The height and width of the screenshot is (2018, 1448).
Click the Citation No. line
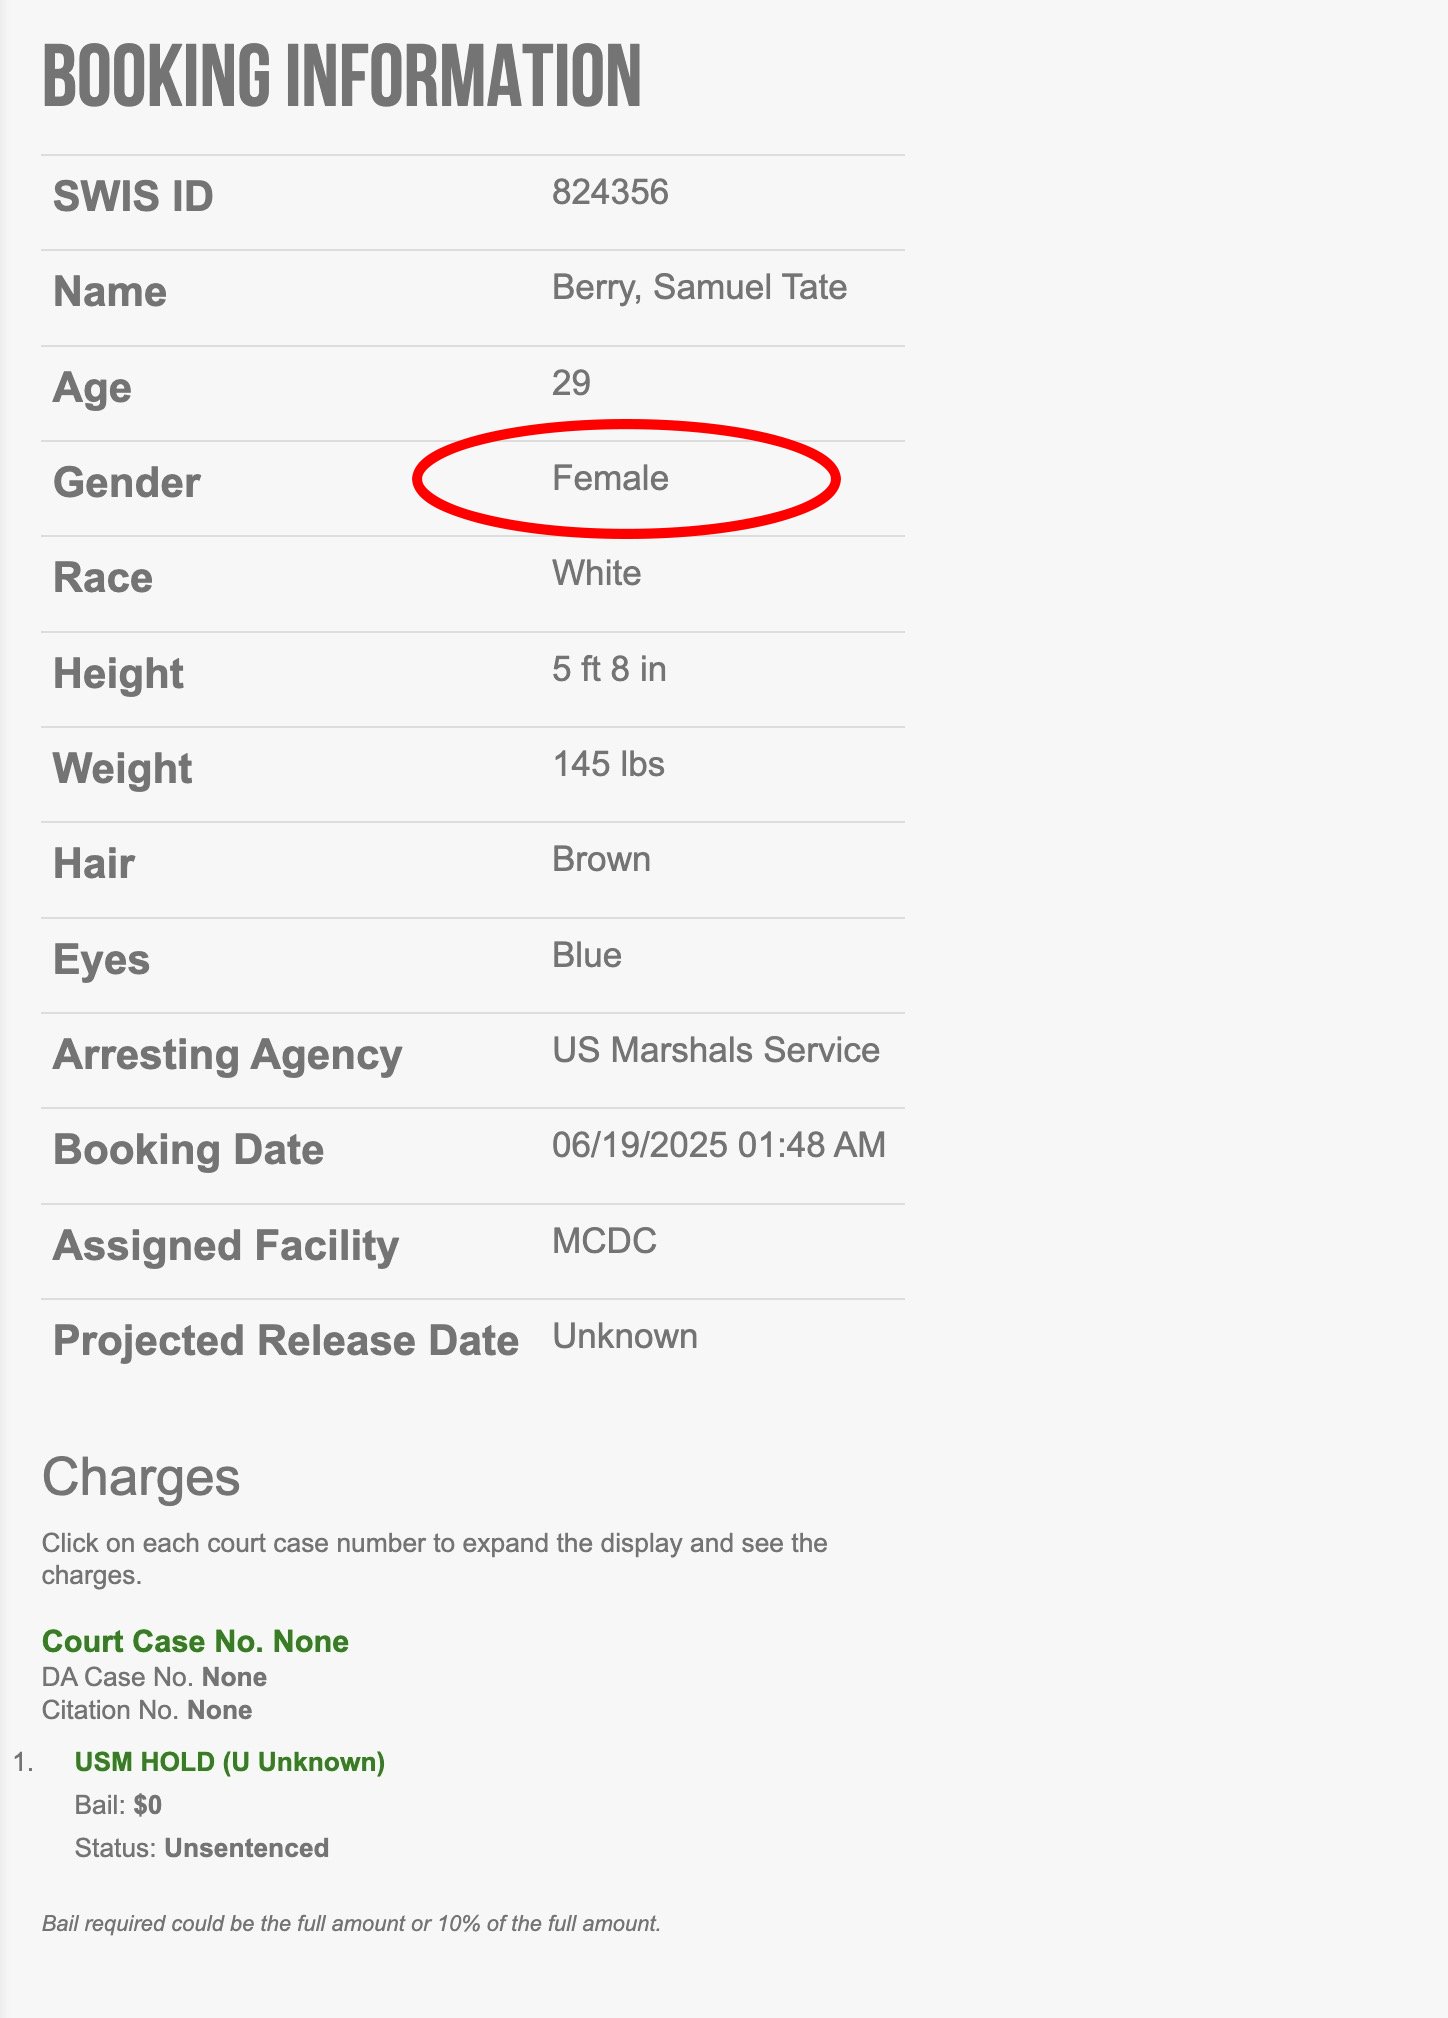[x=146, y=1710]
